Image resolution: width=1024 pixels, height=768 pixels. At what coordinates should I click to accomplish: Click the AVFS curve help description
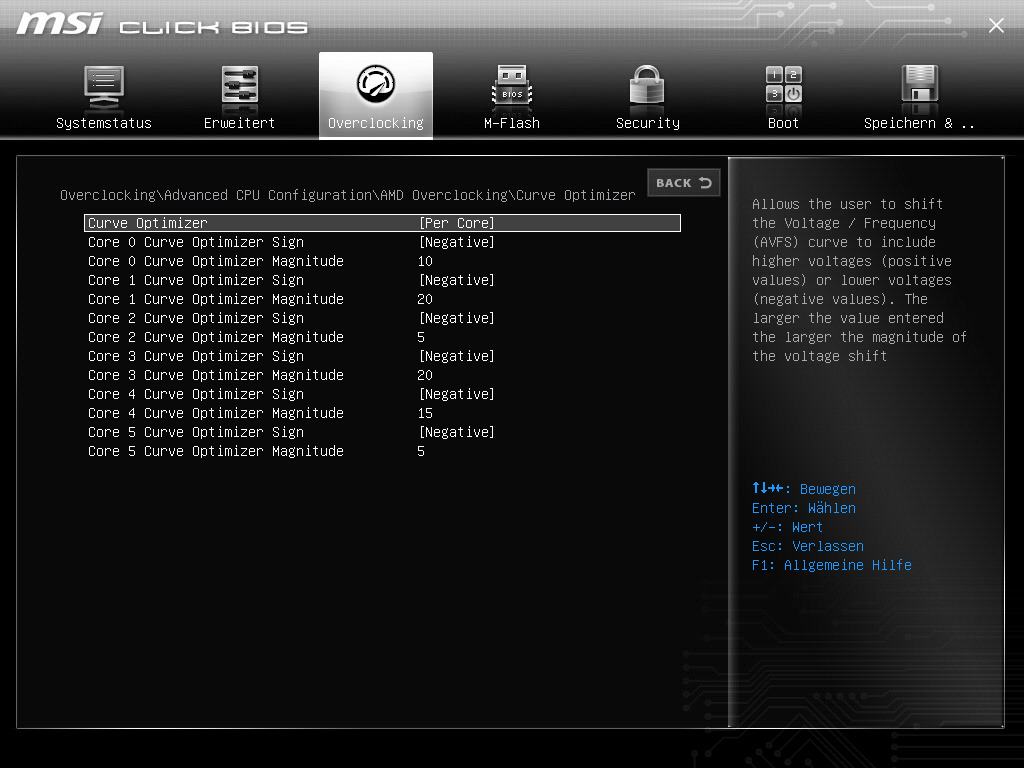click(x=859, y=280)
